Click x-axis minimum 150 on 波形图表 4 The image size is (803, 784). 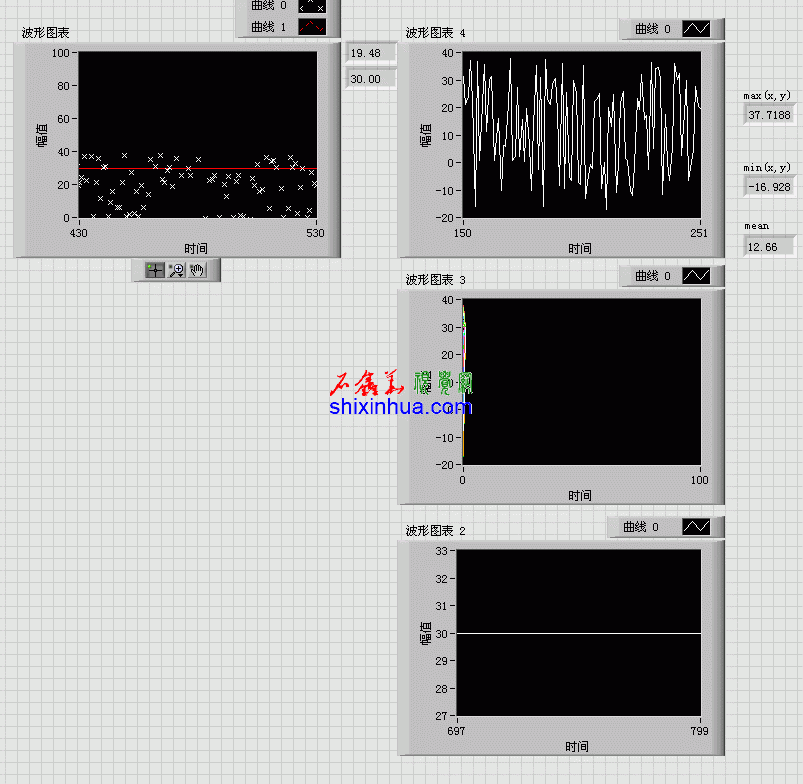coord(463,233)
